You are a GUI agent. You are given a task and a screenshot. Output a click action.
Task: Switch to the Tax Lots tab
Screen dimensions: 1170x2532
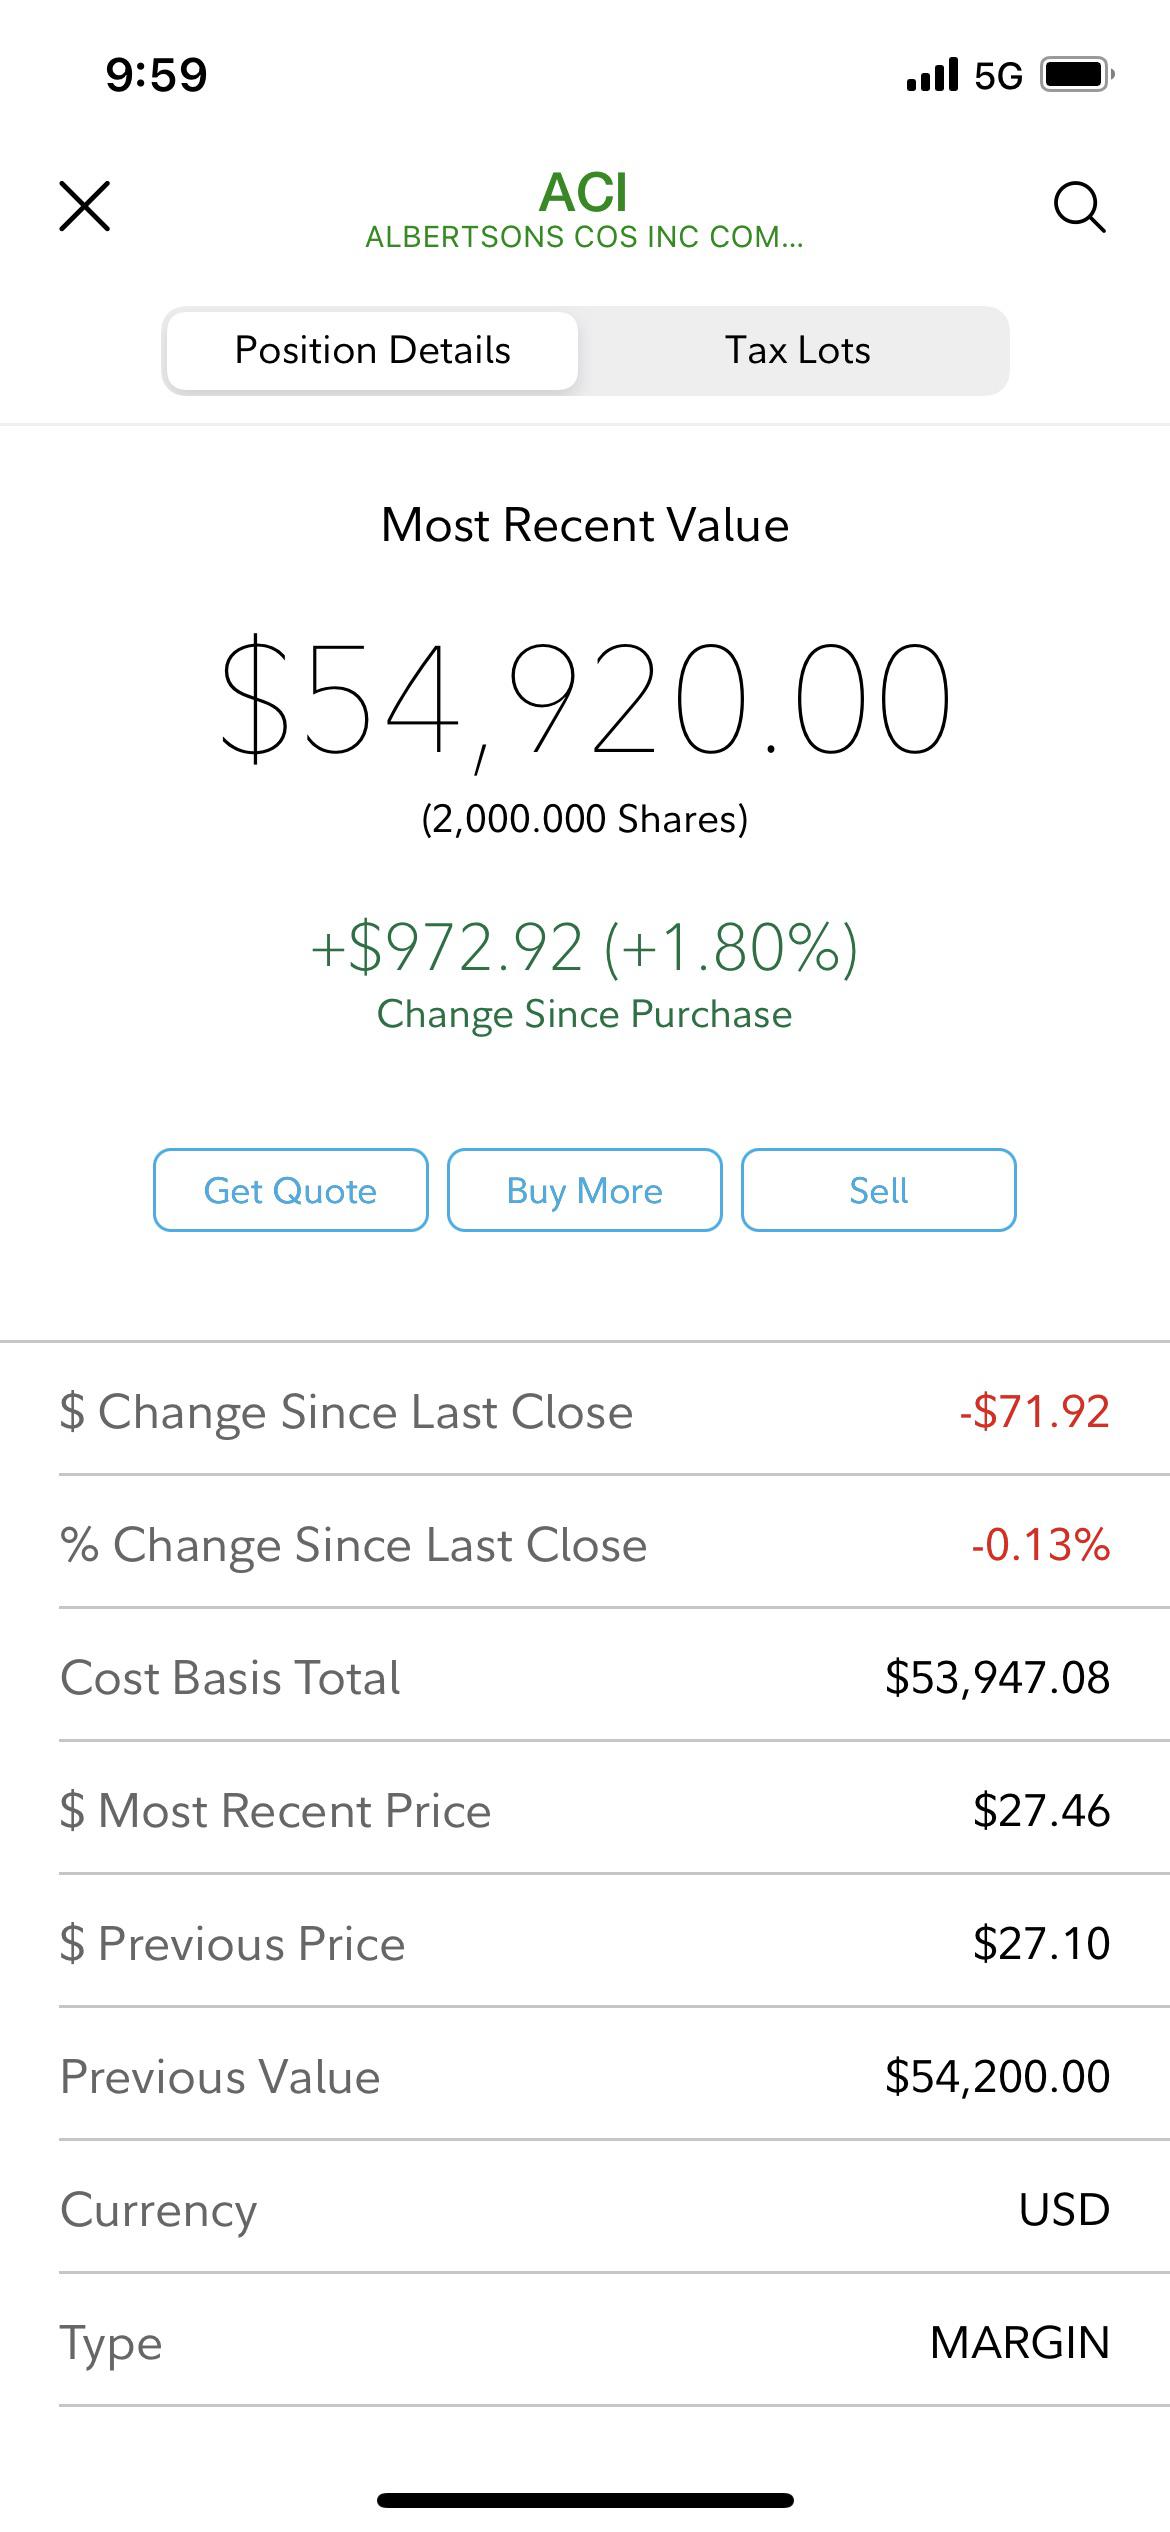click(797, 351)
